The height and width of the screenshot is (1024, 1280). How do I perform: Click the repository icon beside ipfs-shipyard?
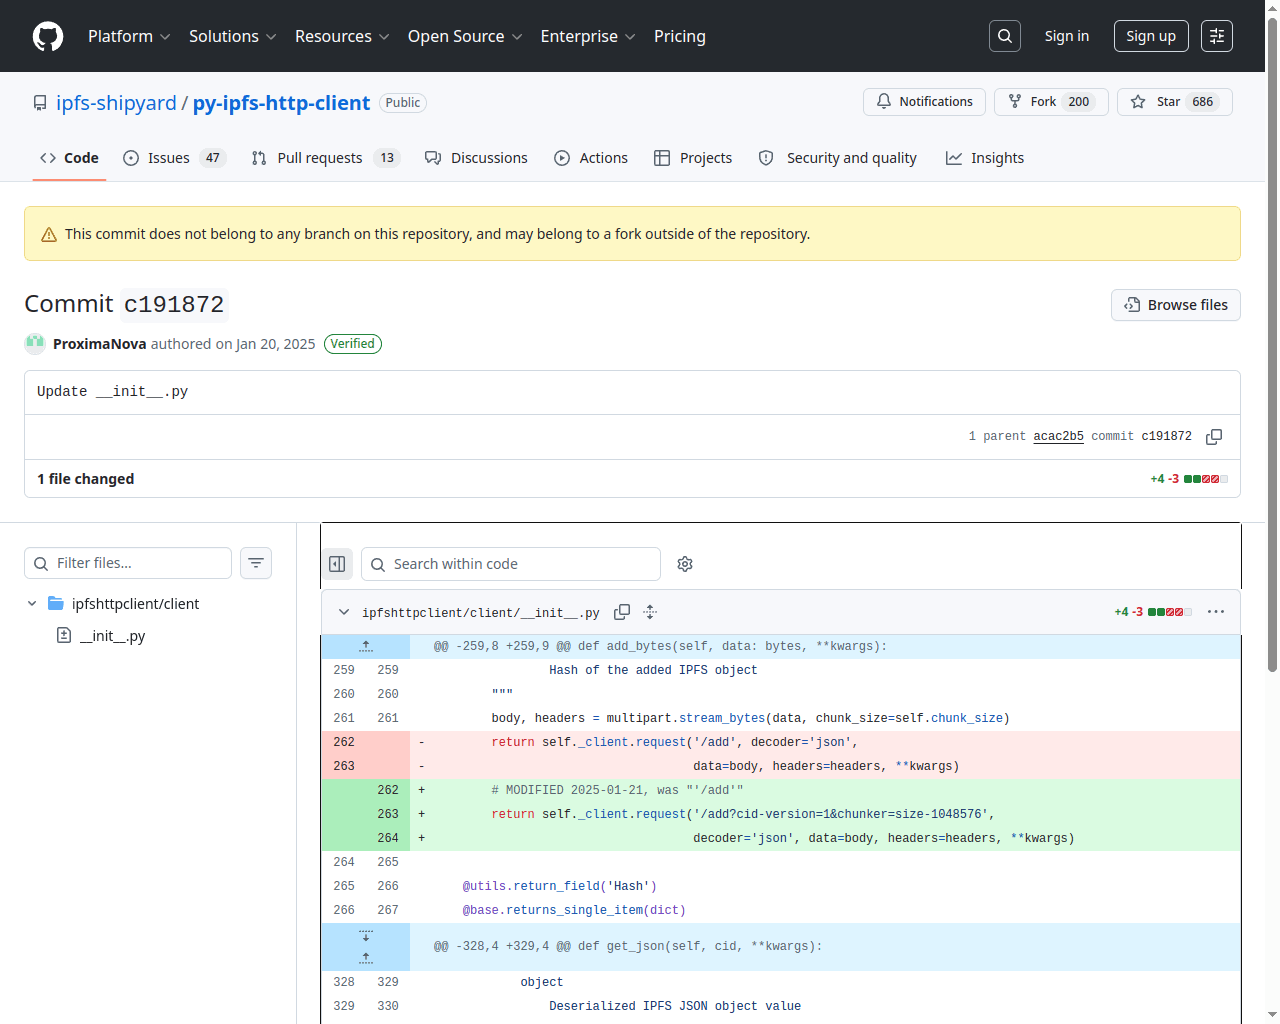[40, 103]
